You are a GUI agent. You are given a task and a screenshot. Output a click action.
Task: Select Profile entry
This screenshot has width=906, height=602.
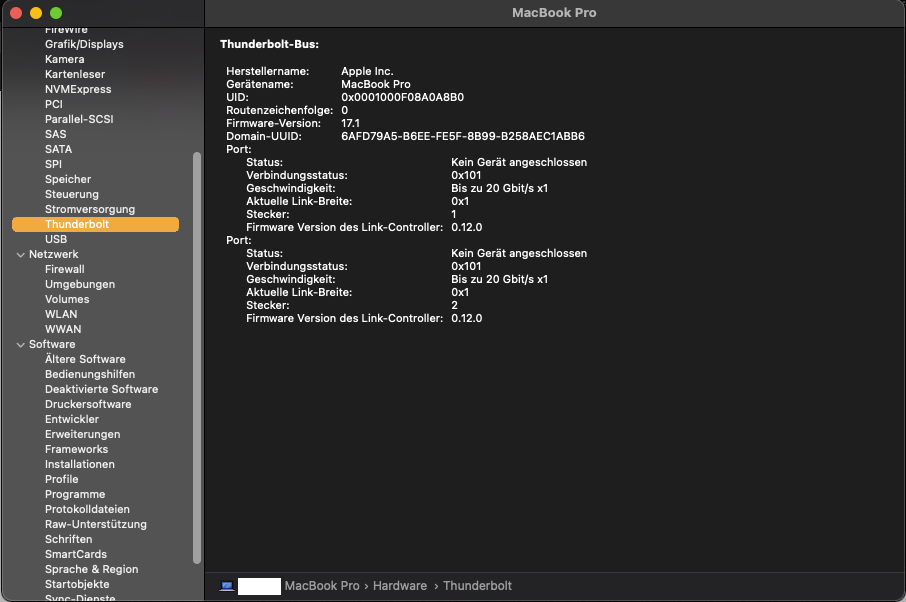coord(62,480)
